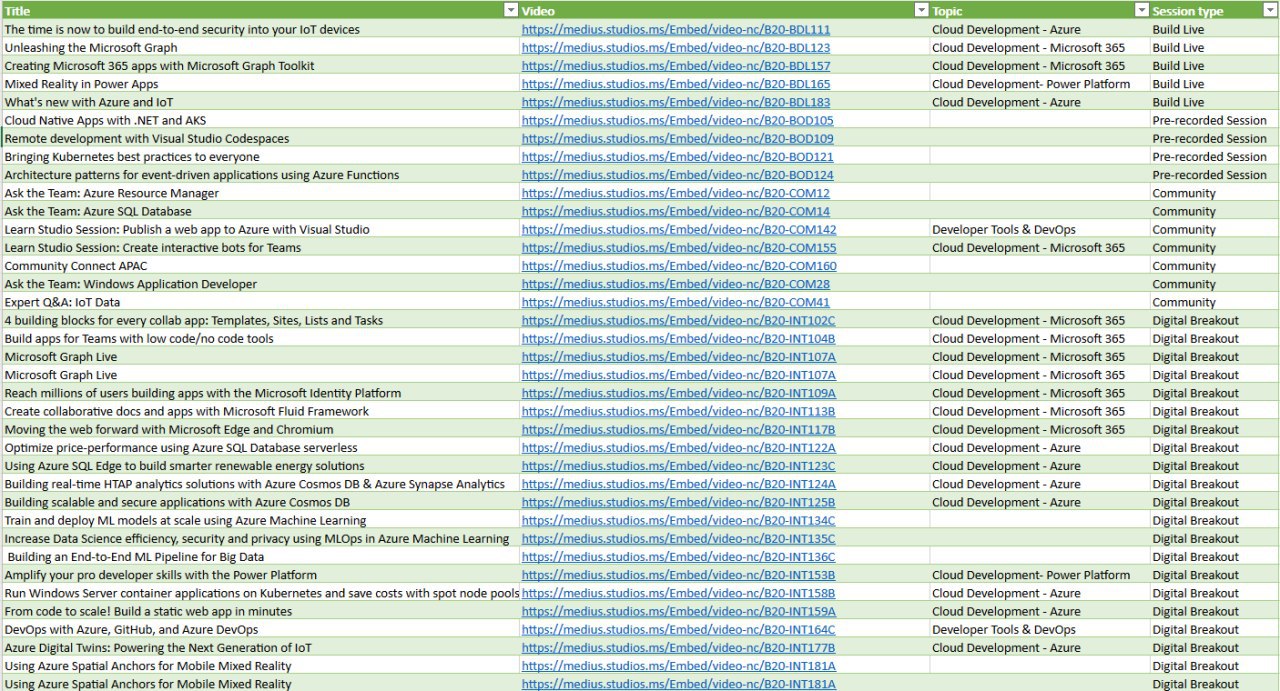This screenshot has height=691, width=1280.
Task: Select 'Cloud Development - Azure' topic in Azure Digital Twins row
Action: click(x=1040, y=648)
